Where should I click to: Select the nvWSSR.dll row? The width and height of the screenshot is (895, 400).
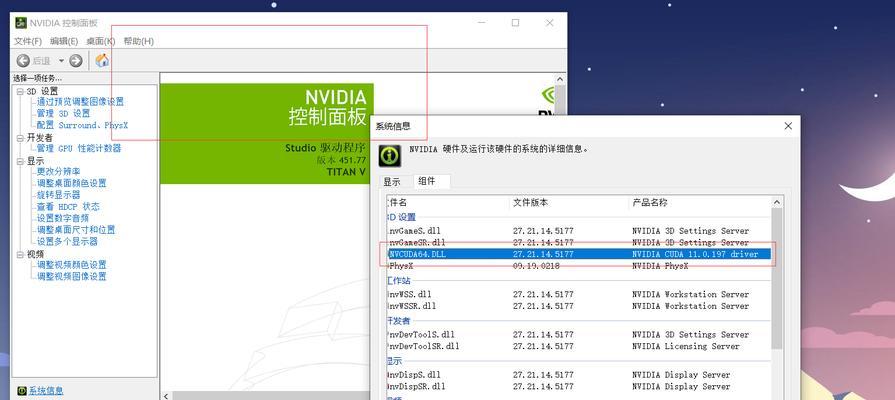coord(579,306)
